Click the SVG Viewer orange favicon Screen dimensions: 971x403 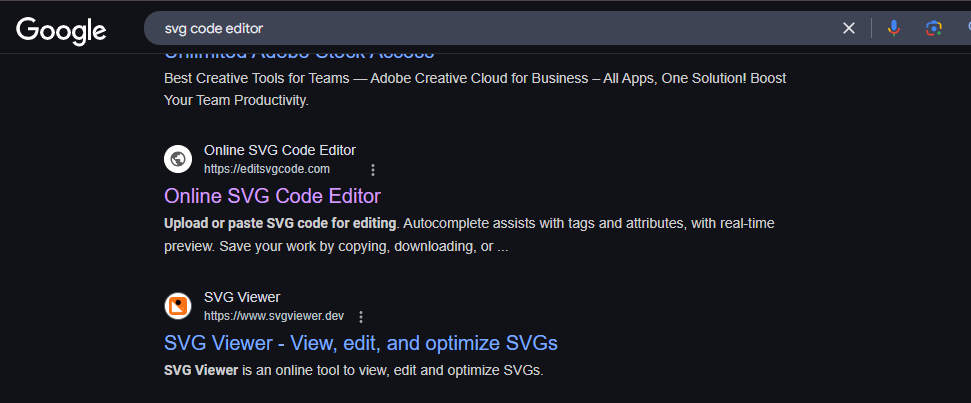point(178,306)
